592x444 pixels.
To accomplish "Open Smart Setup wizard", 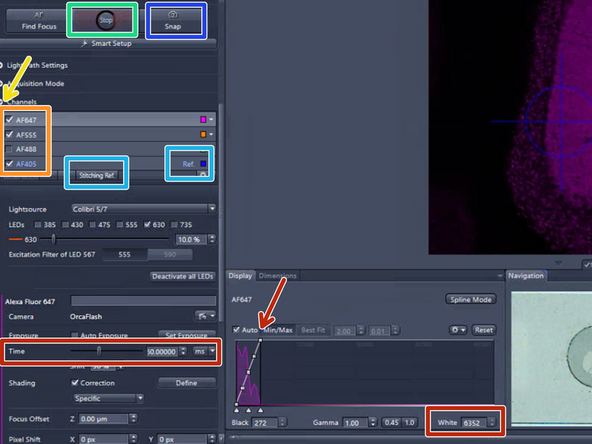I will pyautogui.click(x=107, y=44).
